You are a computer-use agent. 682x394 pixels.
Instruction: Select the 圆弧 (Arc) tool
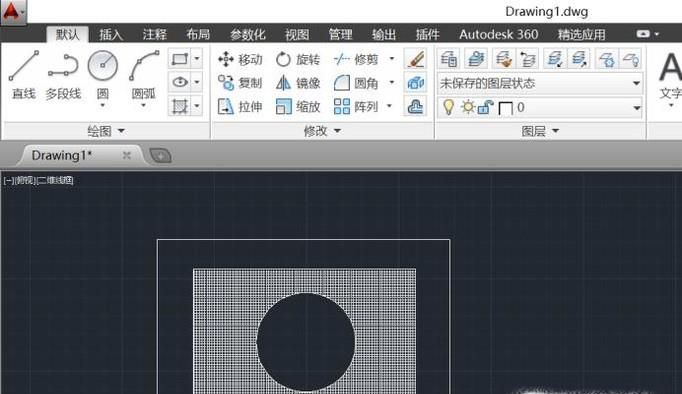[144, 74]
